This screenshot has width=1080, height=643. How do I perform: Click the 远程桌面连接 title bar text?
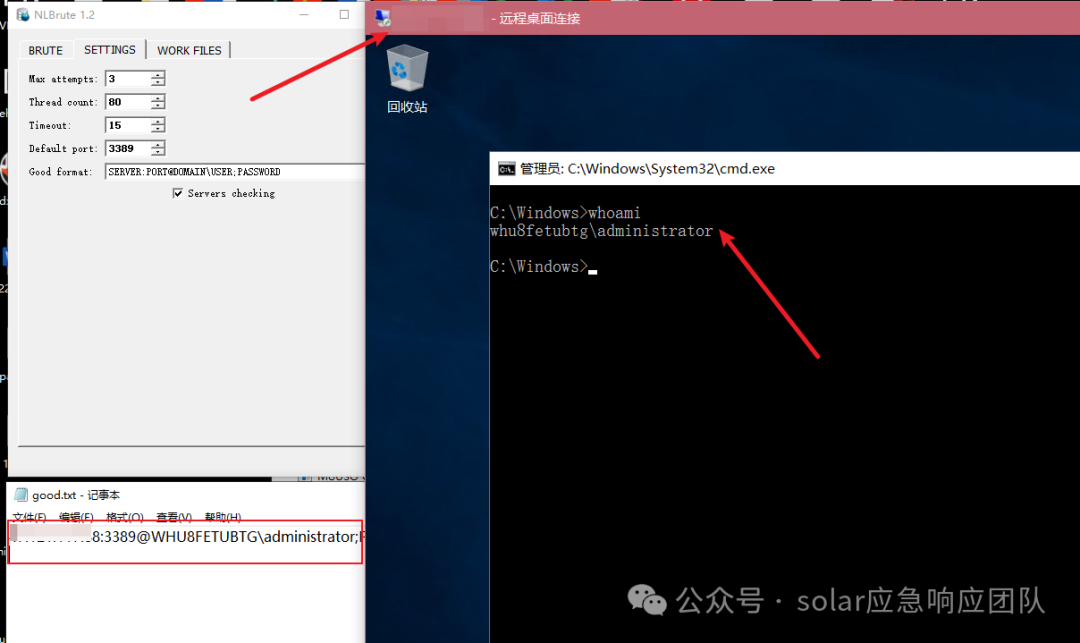[x=539, y=19]
